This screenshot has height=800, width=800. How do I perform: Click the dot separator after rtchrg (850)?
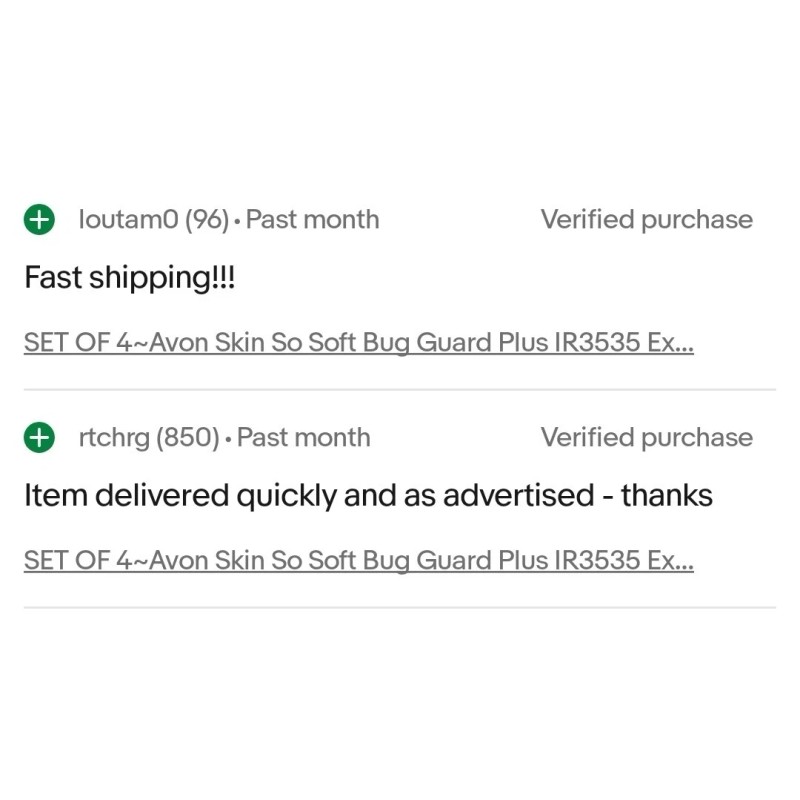[229, 439]
